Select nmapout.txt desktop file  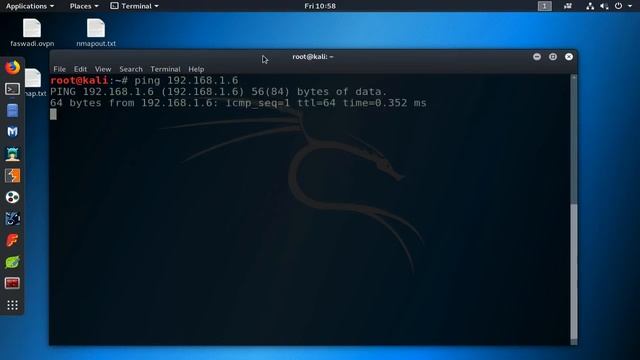[x=96, y=33]
